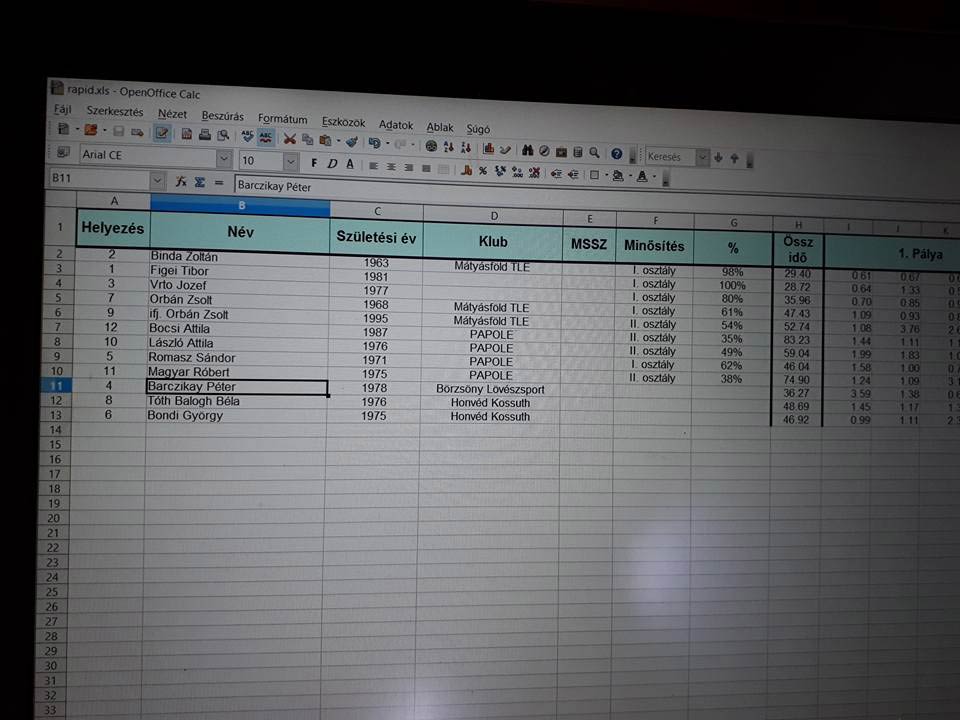960x720 pixels.
Task: Open the Find & Replace binoculars icon
Action: click(x=526, y=150)
